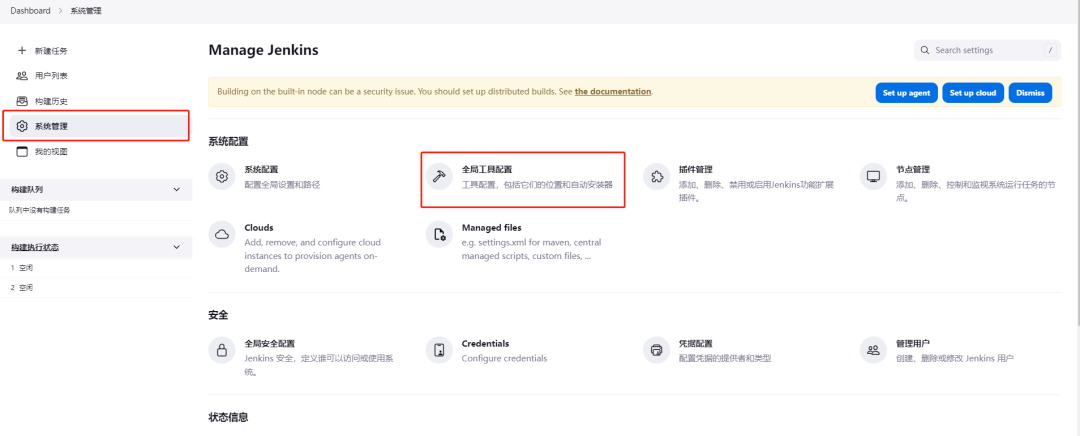This screenshot has height=436, width=1080.
Task: Open the Credentials title link
Action: (485, 343)
